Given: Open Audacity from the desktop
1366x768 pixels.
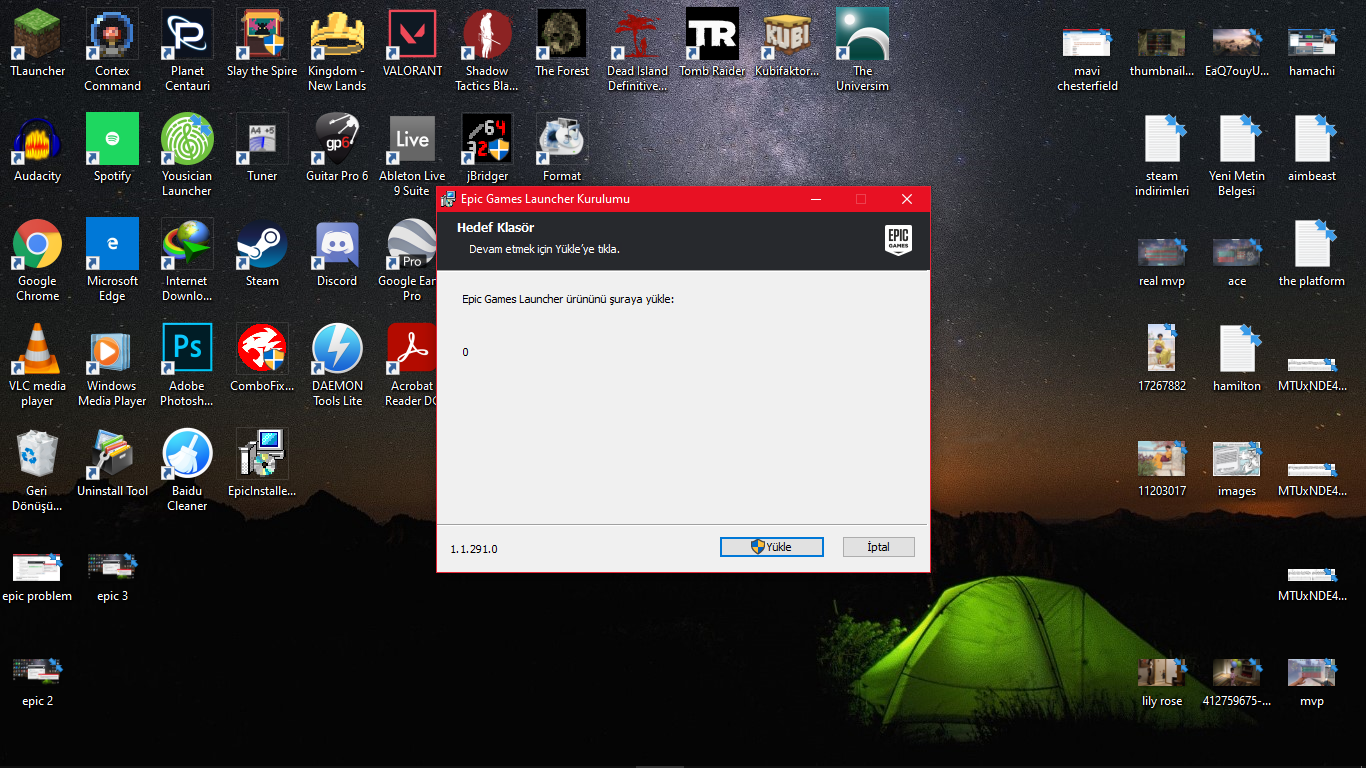Looking at the screenshot, I should 37,148.
